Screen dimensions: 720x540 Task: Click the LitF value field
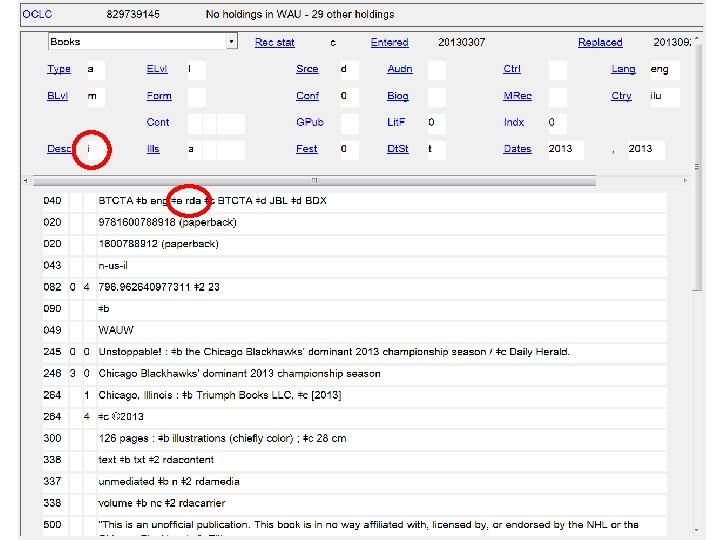[436, 124]
